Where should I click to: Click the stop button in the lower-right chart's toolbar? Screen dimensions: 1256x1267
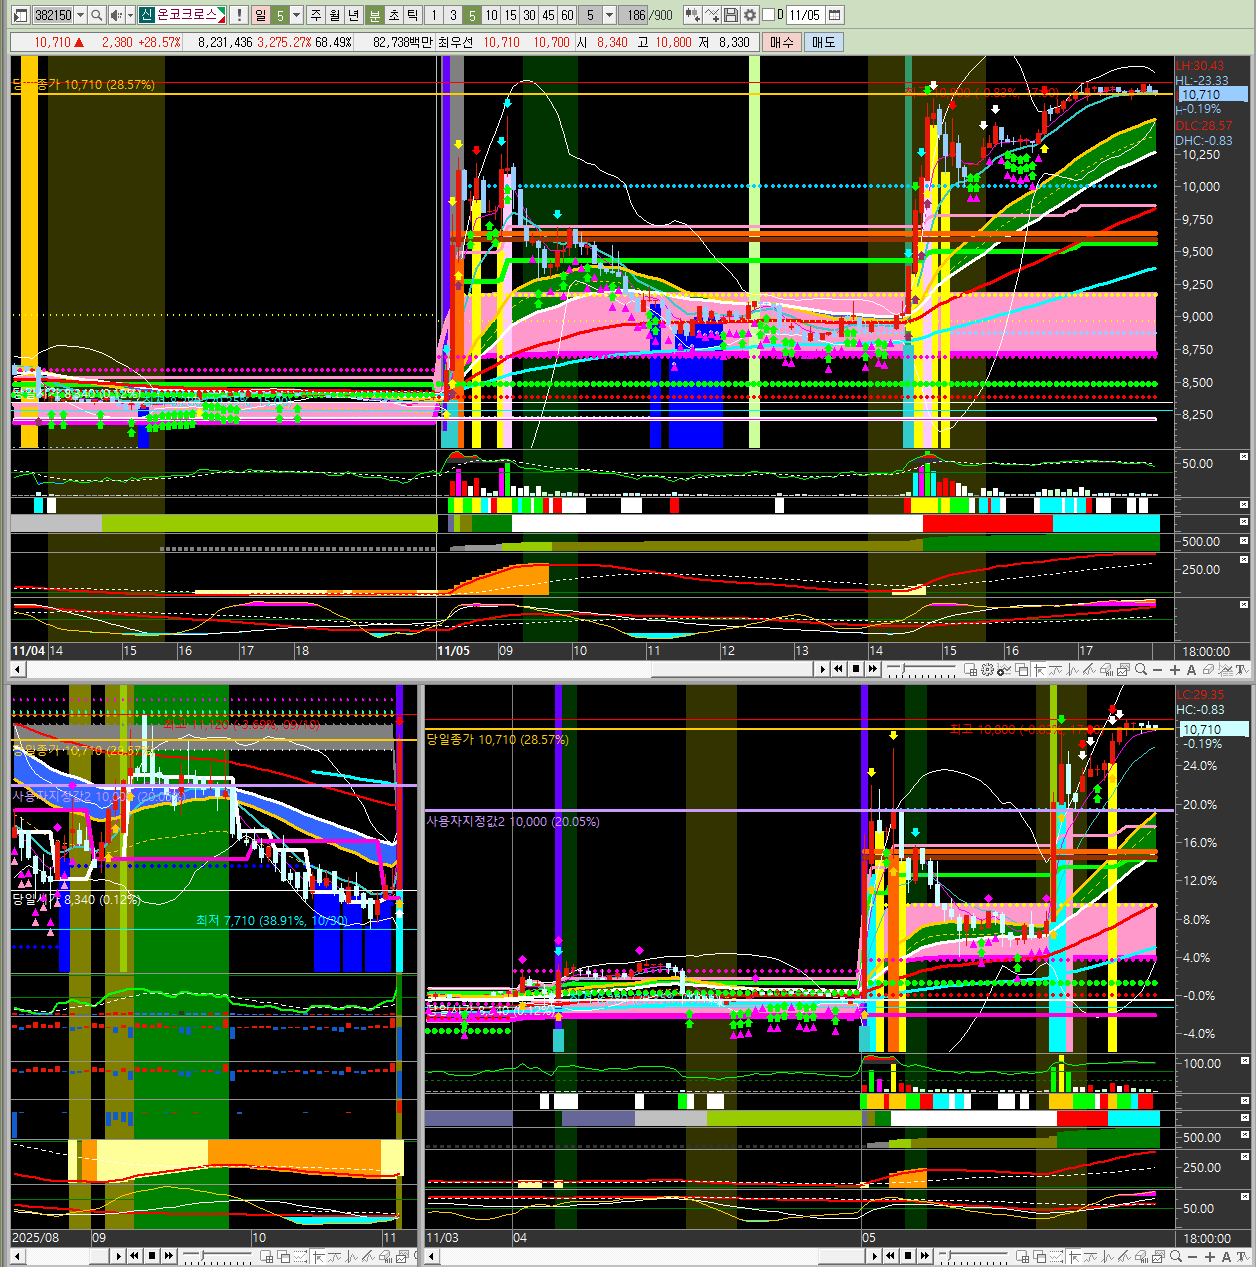(908, 1256)
